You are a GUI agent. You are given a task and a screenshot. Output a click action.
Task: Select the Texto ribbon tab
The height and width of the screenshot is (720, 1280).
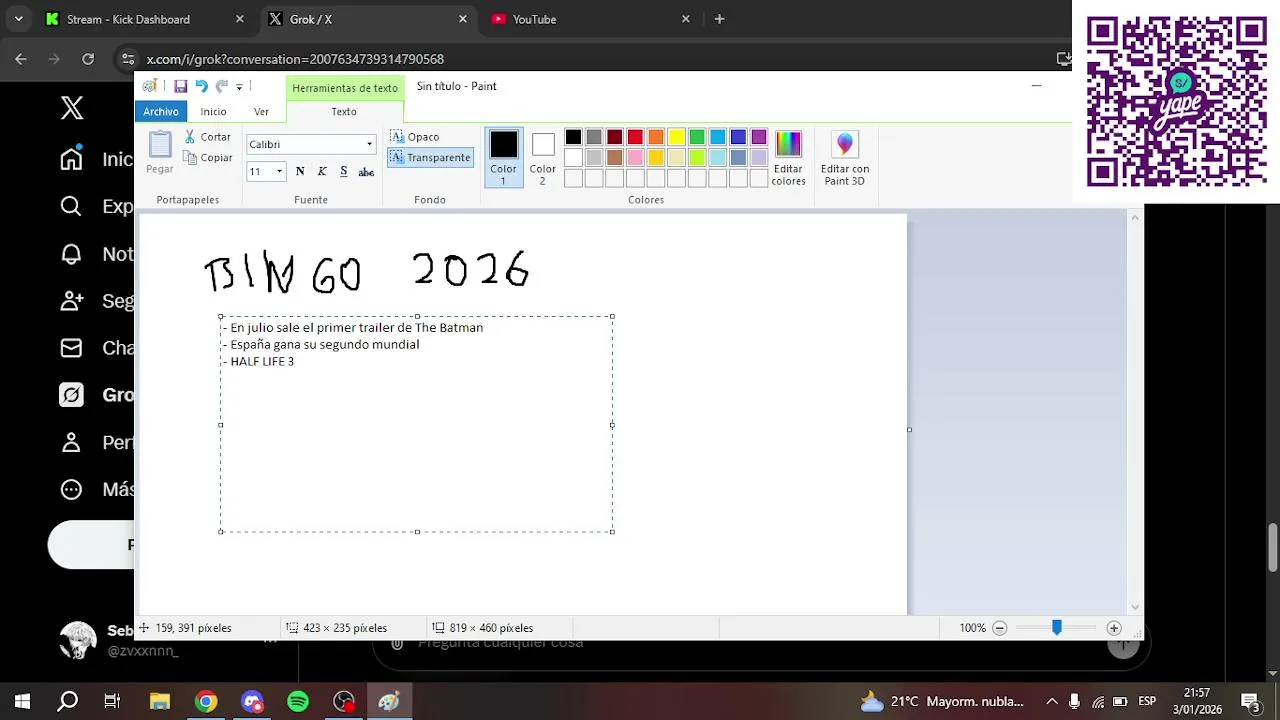[x=344, y=112]
